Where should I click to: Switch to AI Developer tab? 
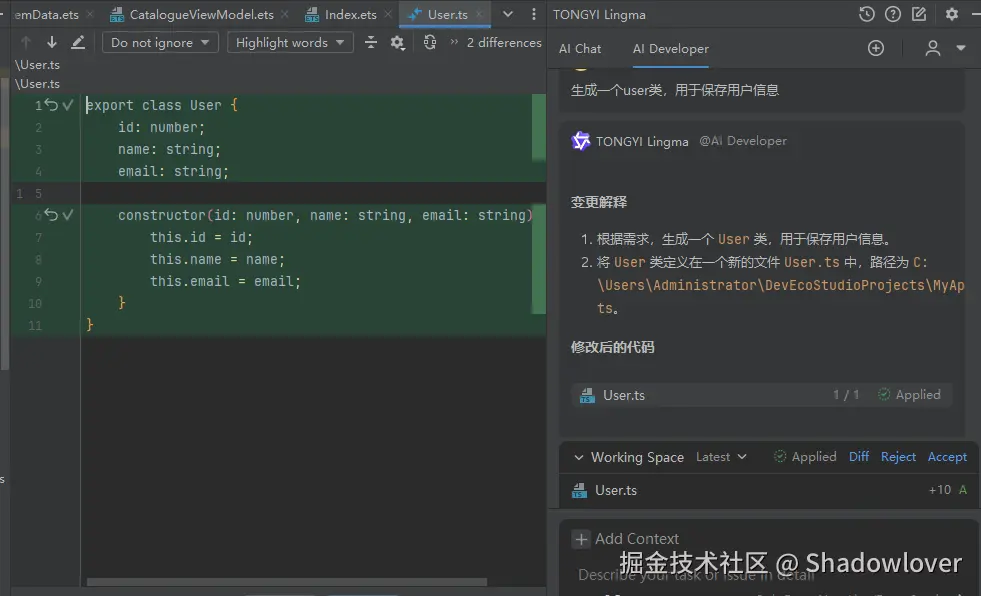pos(671,49)
